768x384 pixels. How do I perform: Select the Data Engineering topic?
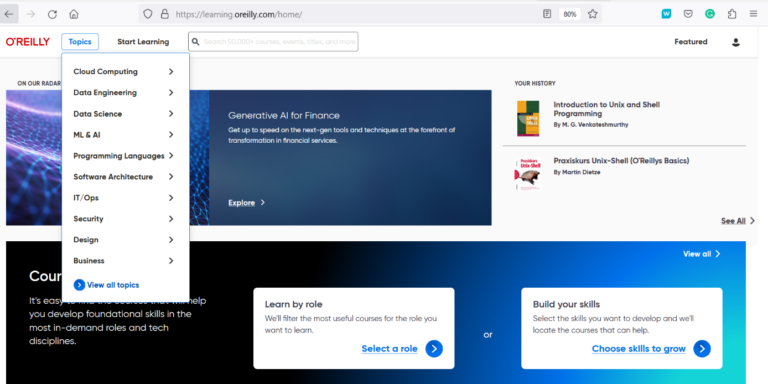point(105,93)
